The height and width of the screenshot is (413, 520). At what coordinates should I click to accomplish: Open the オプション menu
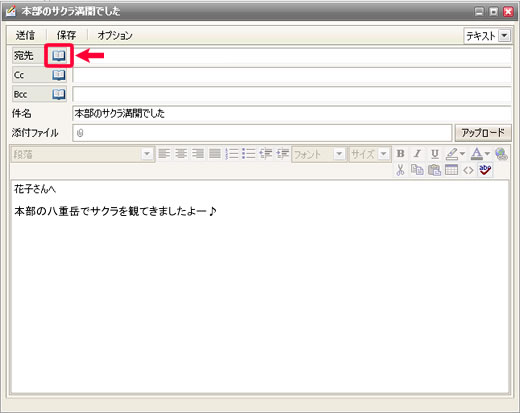115,35
